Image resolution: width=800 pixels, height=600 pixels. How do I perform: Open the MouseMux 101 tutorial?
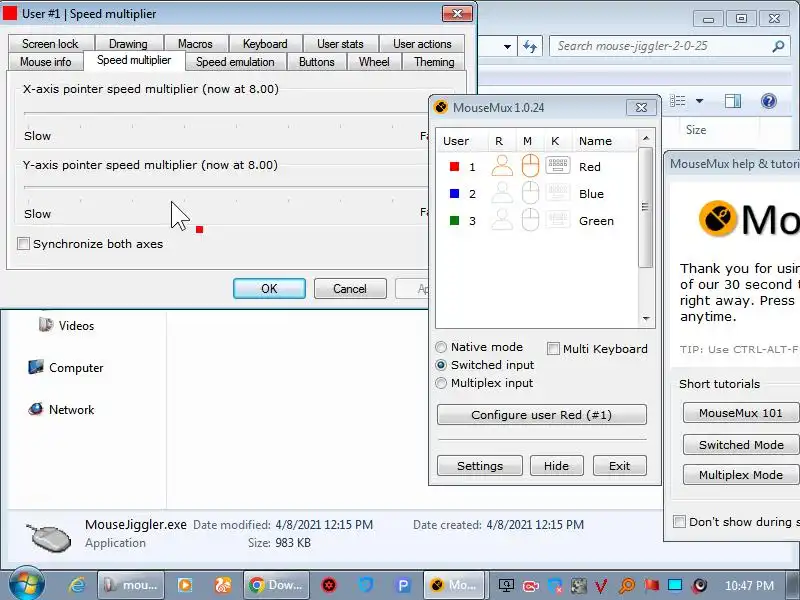coord(740,412)
